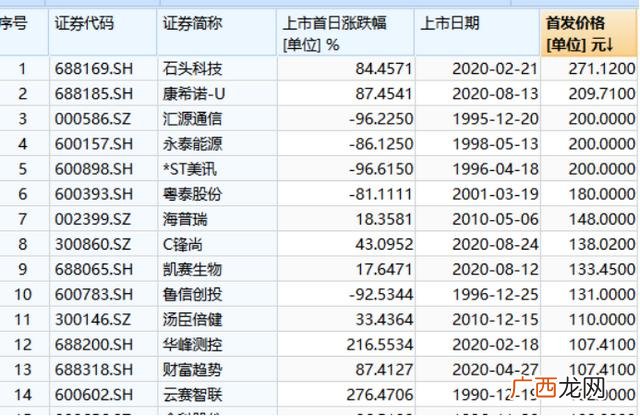This screenshot has height=416, width=640.
Task: Select security code 600898.SH
Action: coord(94,169)
